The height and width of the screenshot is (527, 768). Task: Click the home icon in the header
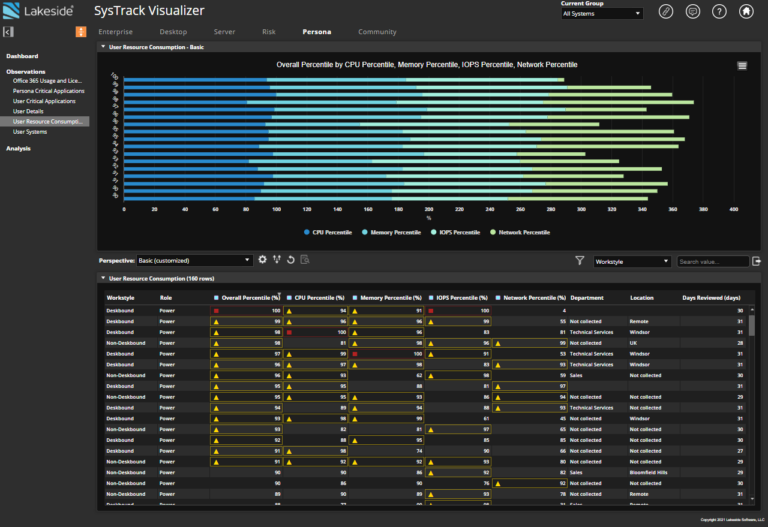(x=746, y=12)
